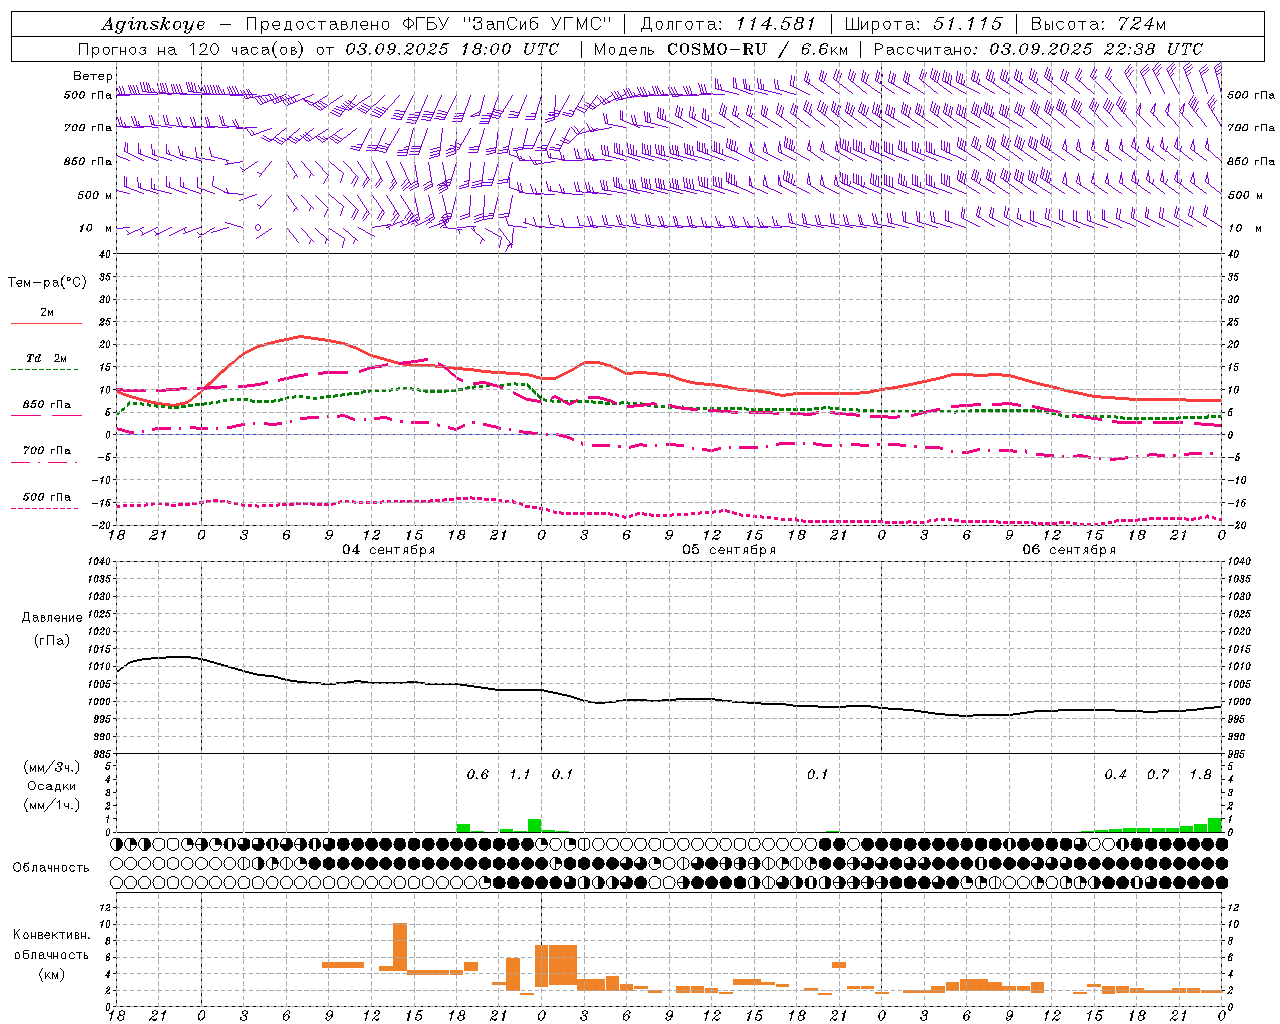Click the precipitation value "0.4"

click(x=1116, y=775)
